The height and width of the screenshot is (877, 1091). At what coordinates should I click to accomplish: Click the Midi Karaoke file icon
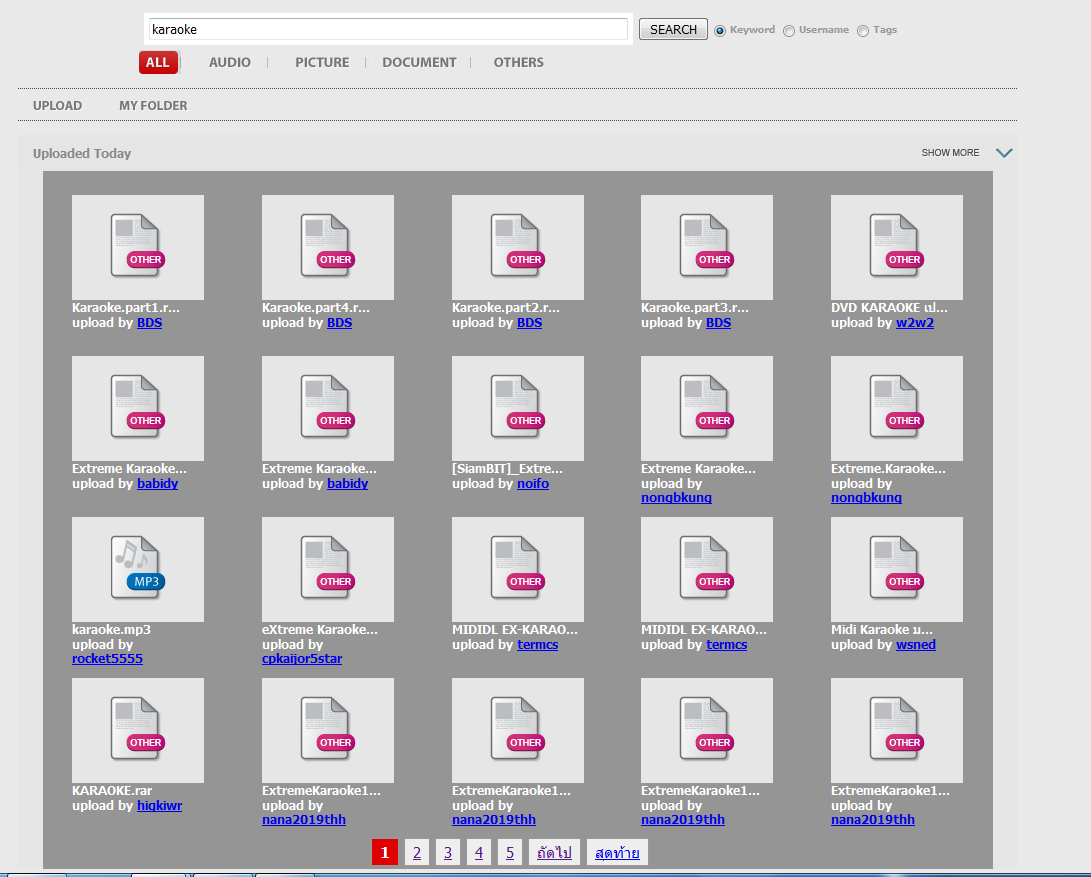point(896,568)
